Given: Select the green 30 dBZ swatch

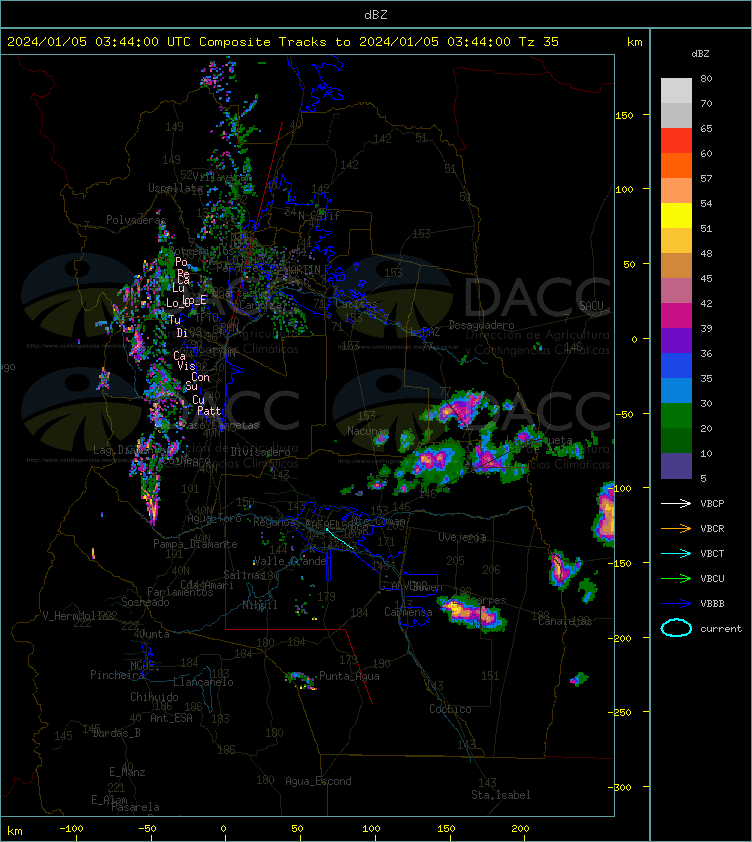Looking at the screenshot, I should click(676, 415).
